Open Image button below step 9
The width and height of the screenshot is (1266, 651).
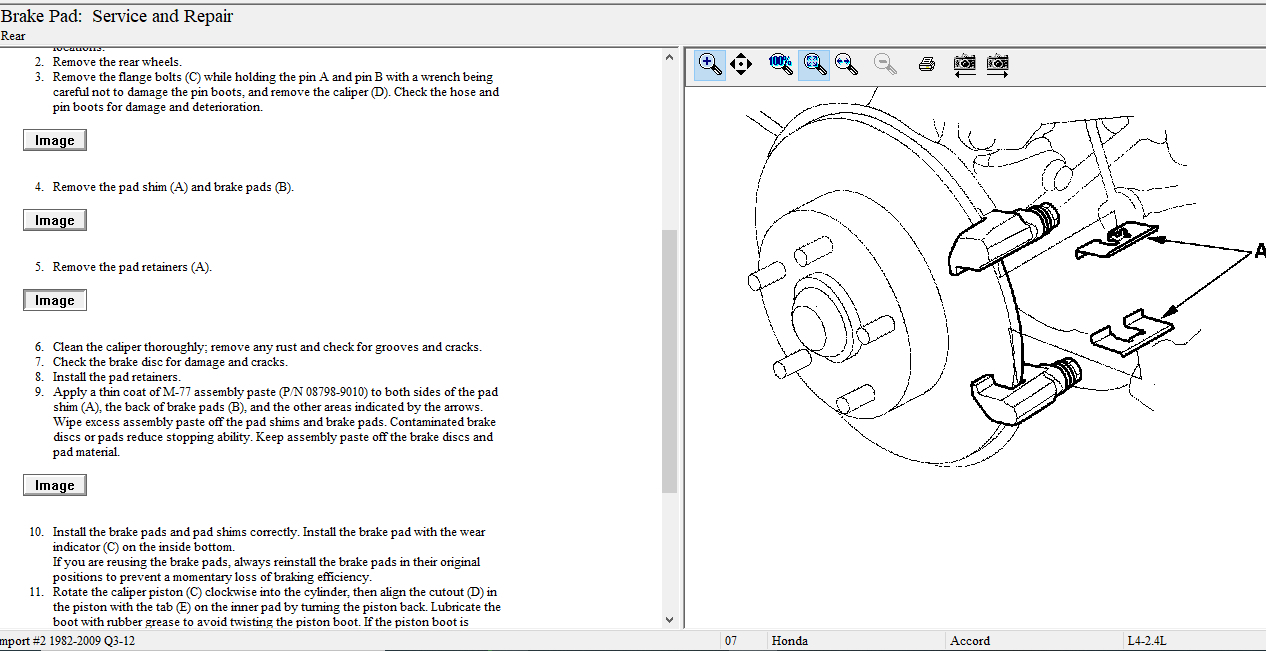click(x=55, y=486)
